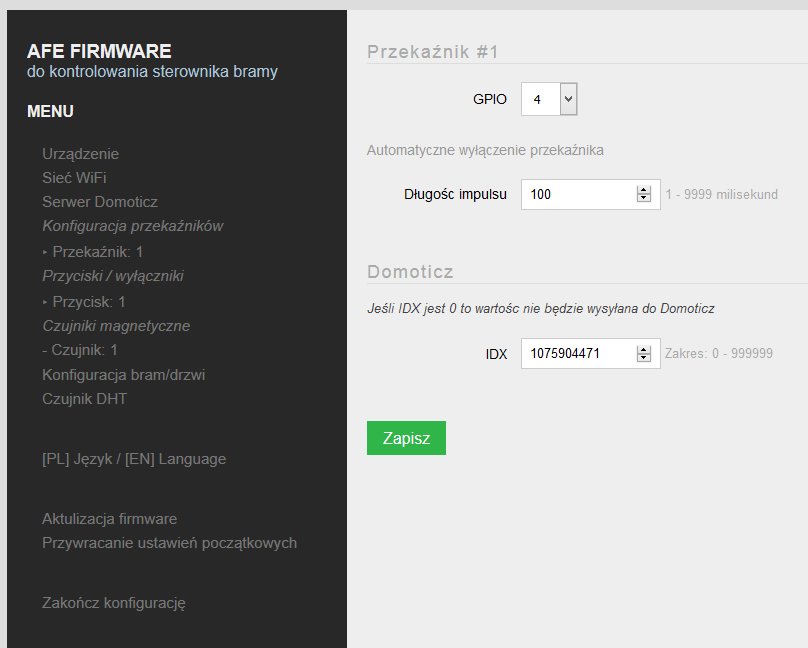Open Aktulizacja firmware link
Screen dimensions: 808x648
[x=109, y=519]
